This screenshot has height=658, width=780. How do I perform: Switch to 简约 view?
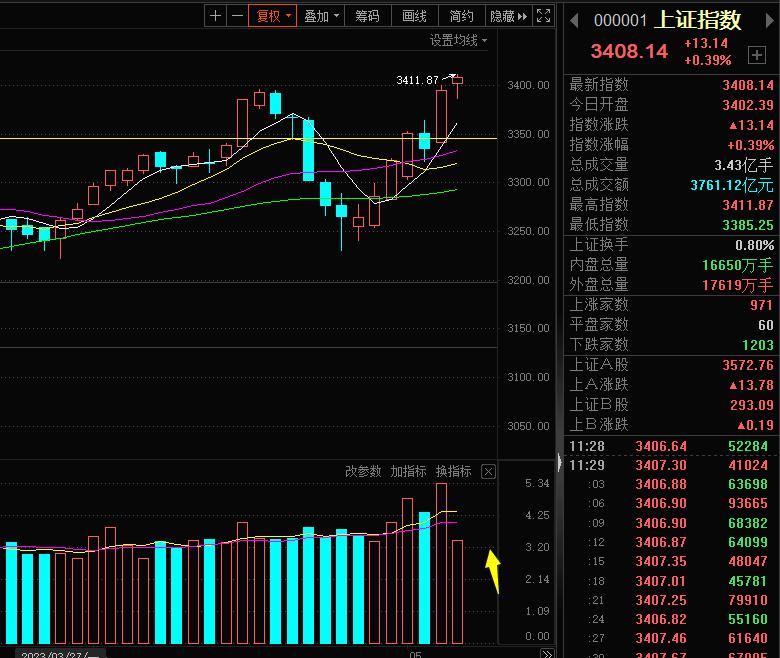coord(461,16)
